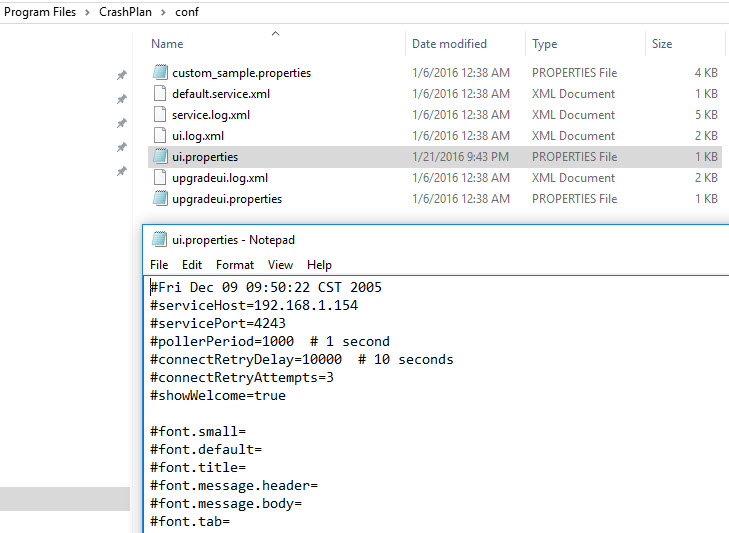The width and height of the screenshot is (729, 533).
Task: Open the Notepad Edit menu
Action: click(x=192, y=265)
